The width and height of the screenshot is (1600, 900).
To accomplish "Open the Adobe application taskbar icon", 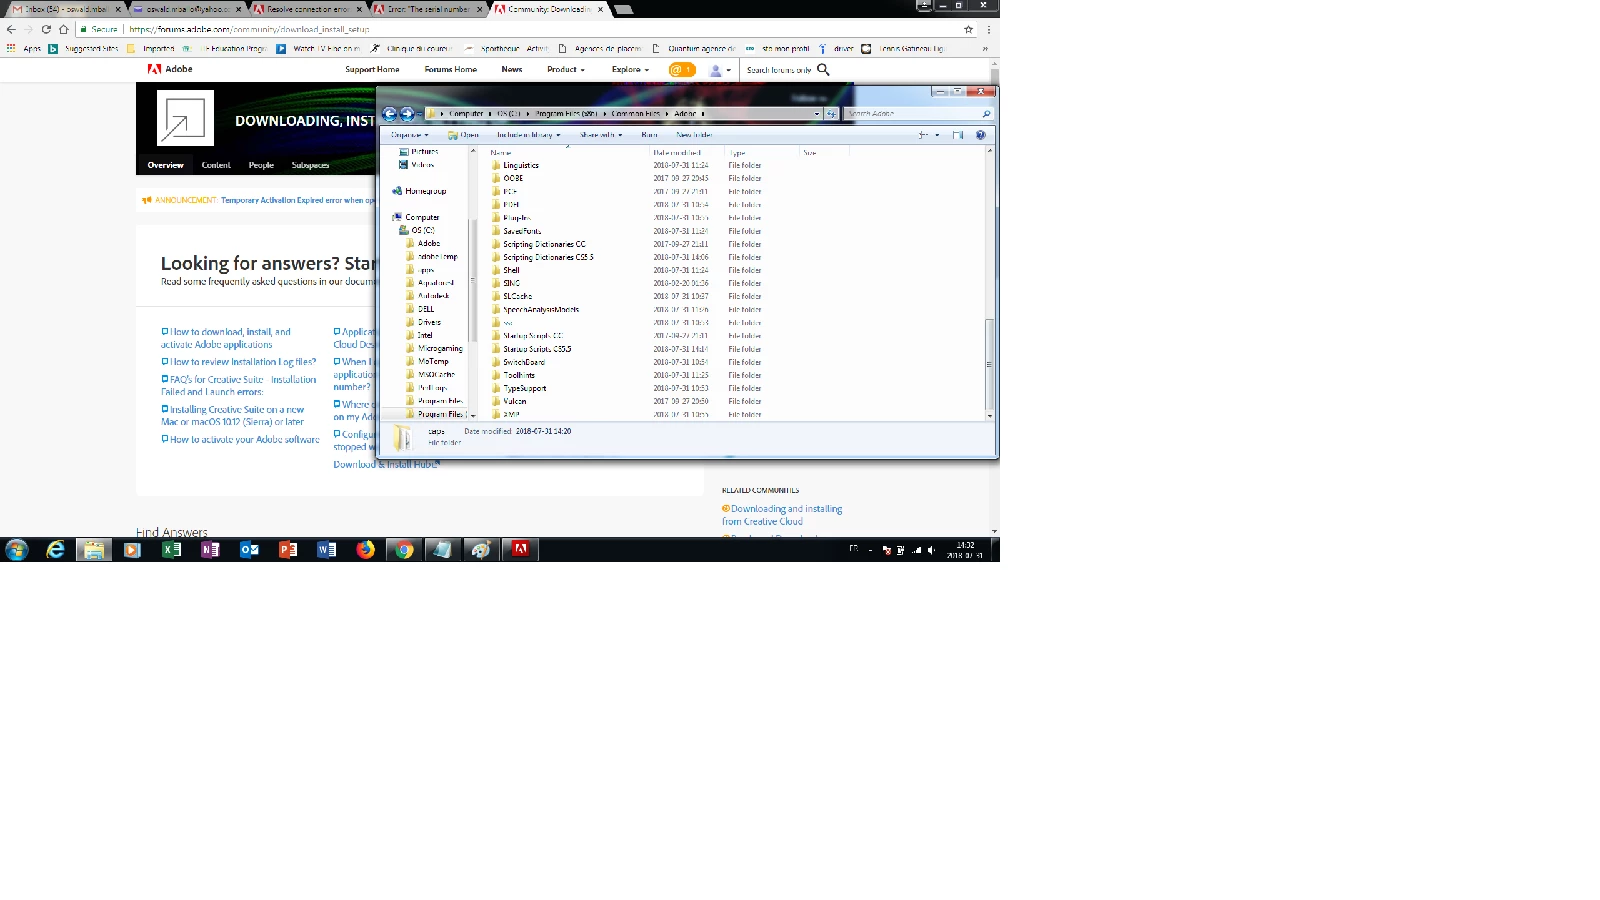I will [520, 549].
